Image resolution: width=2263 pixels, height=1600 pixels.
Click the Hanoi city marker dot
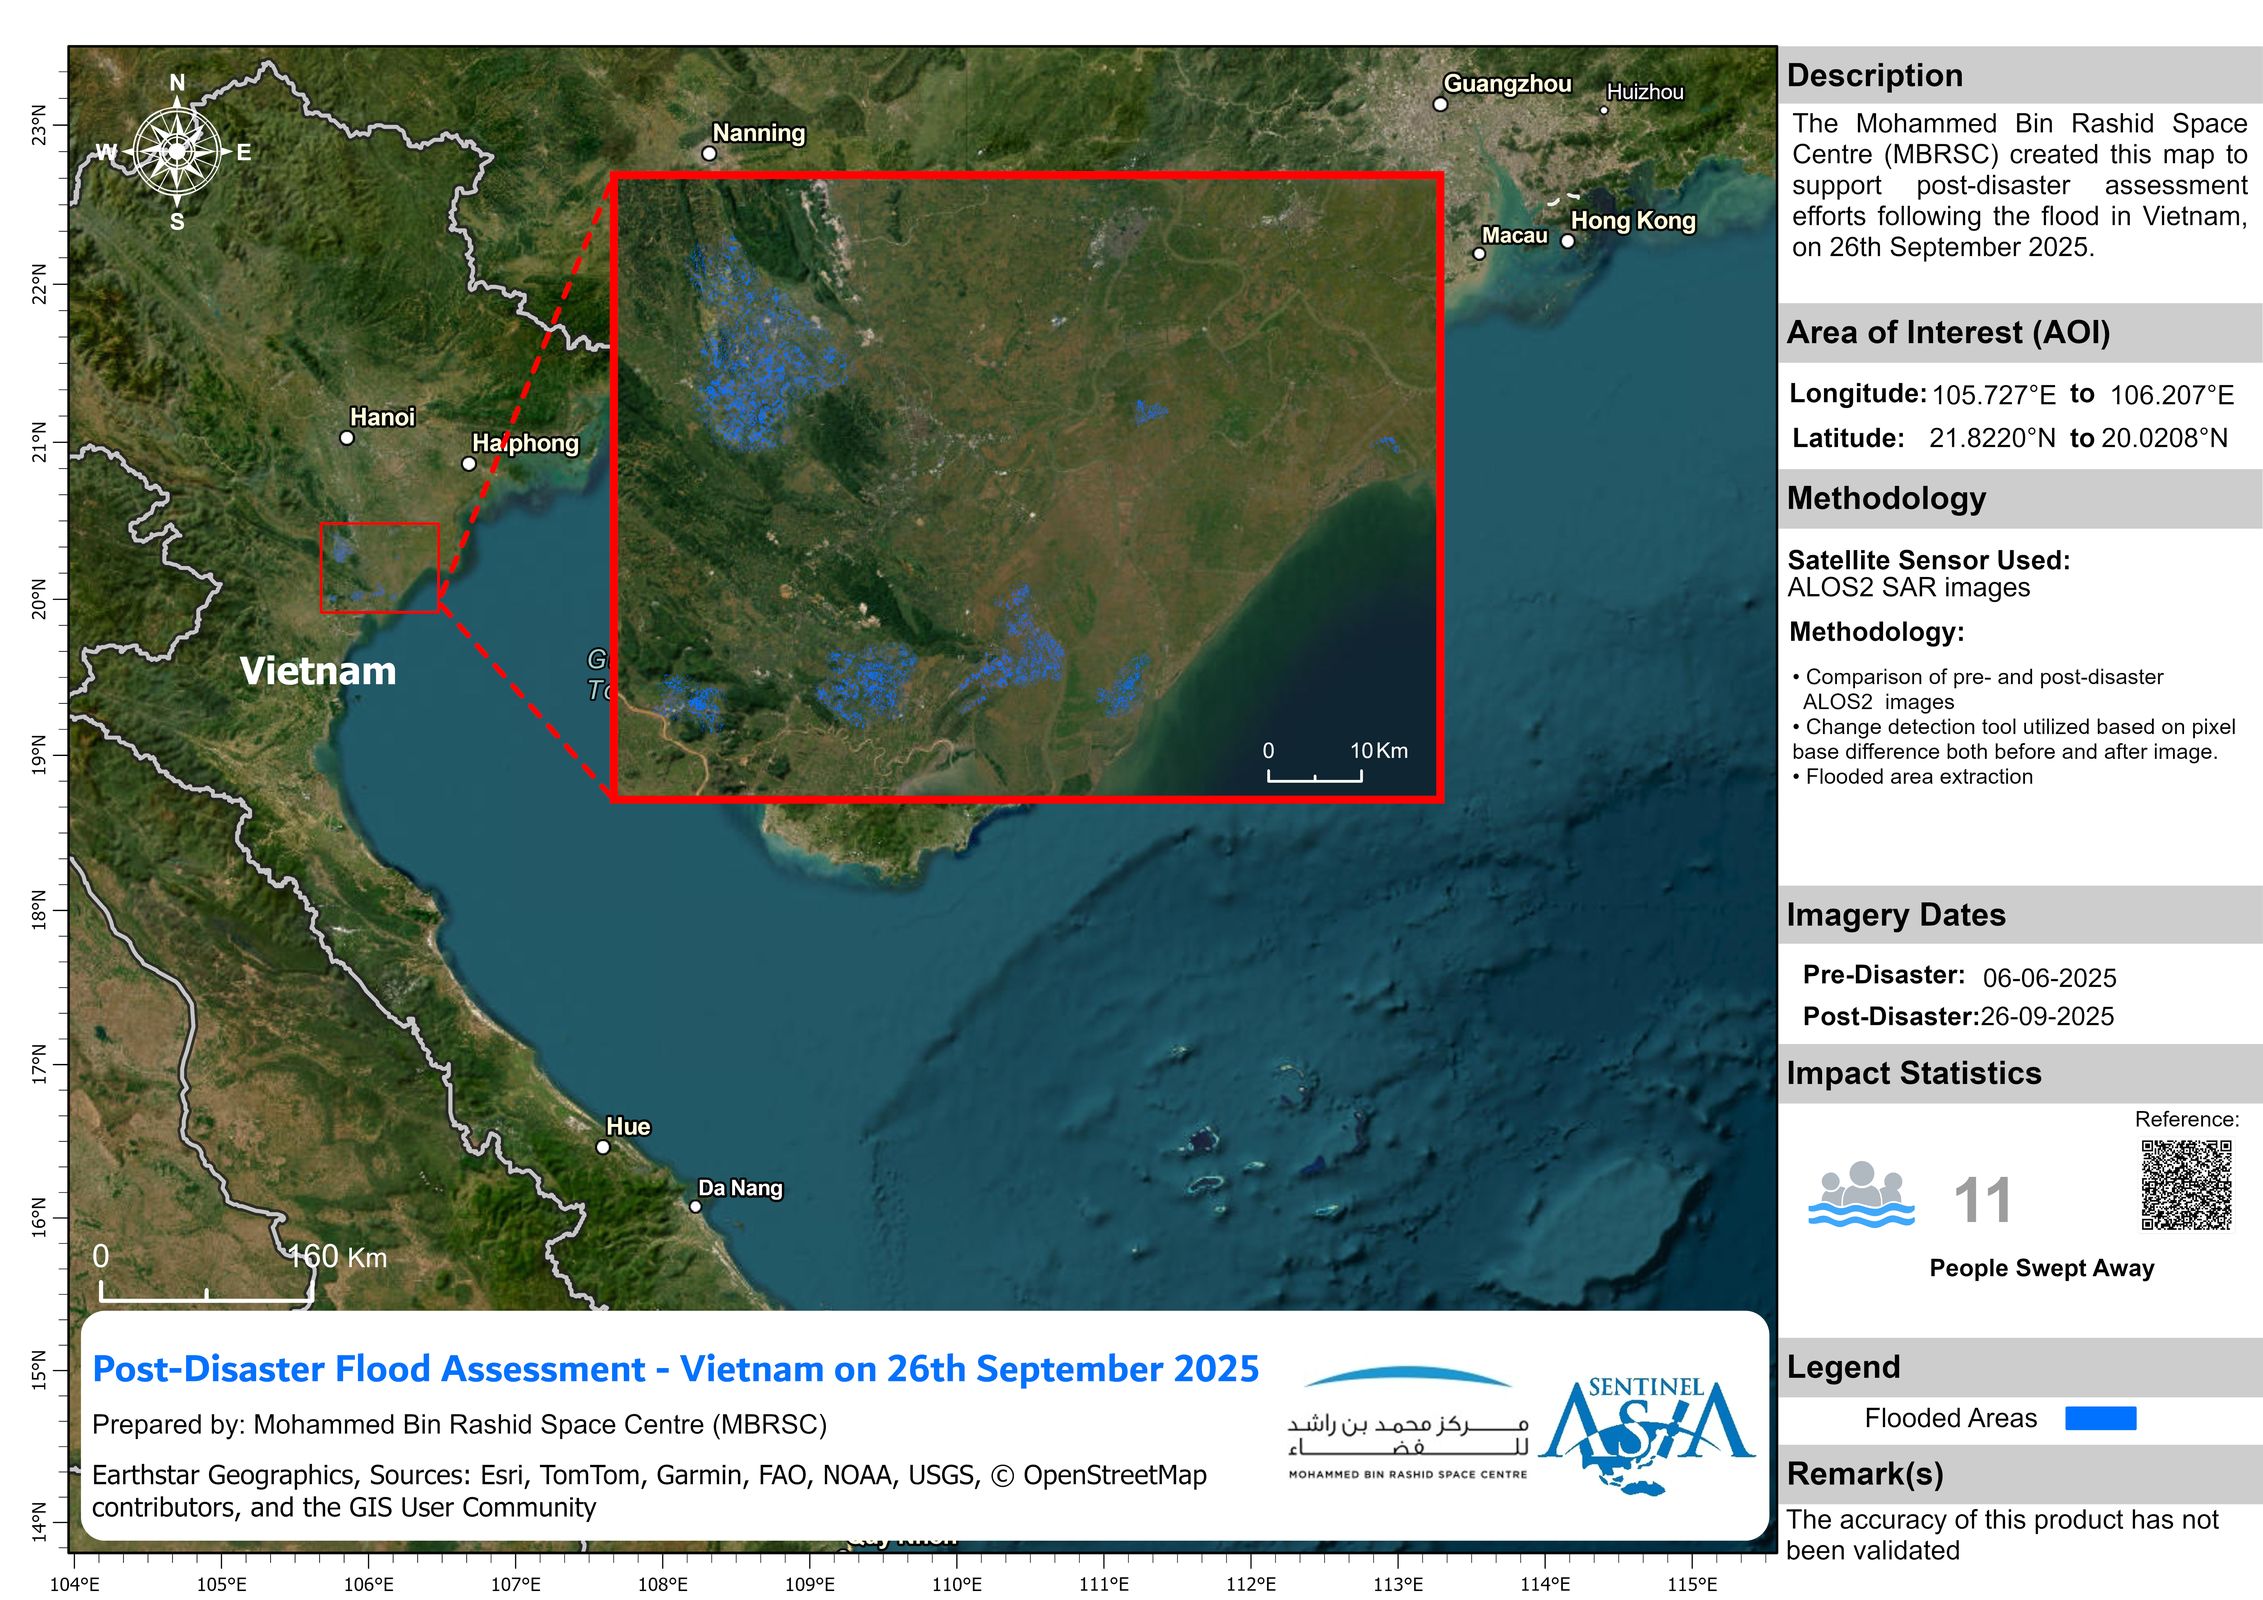tap(347, 438)
